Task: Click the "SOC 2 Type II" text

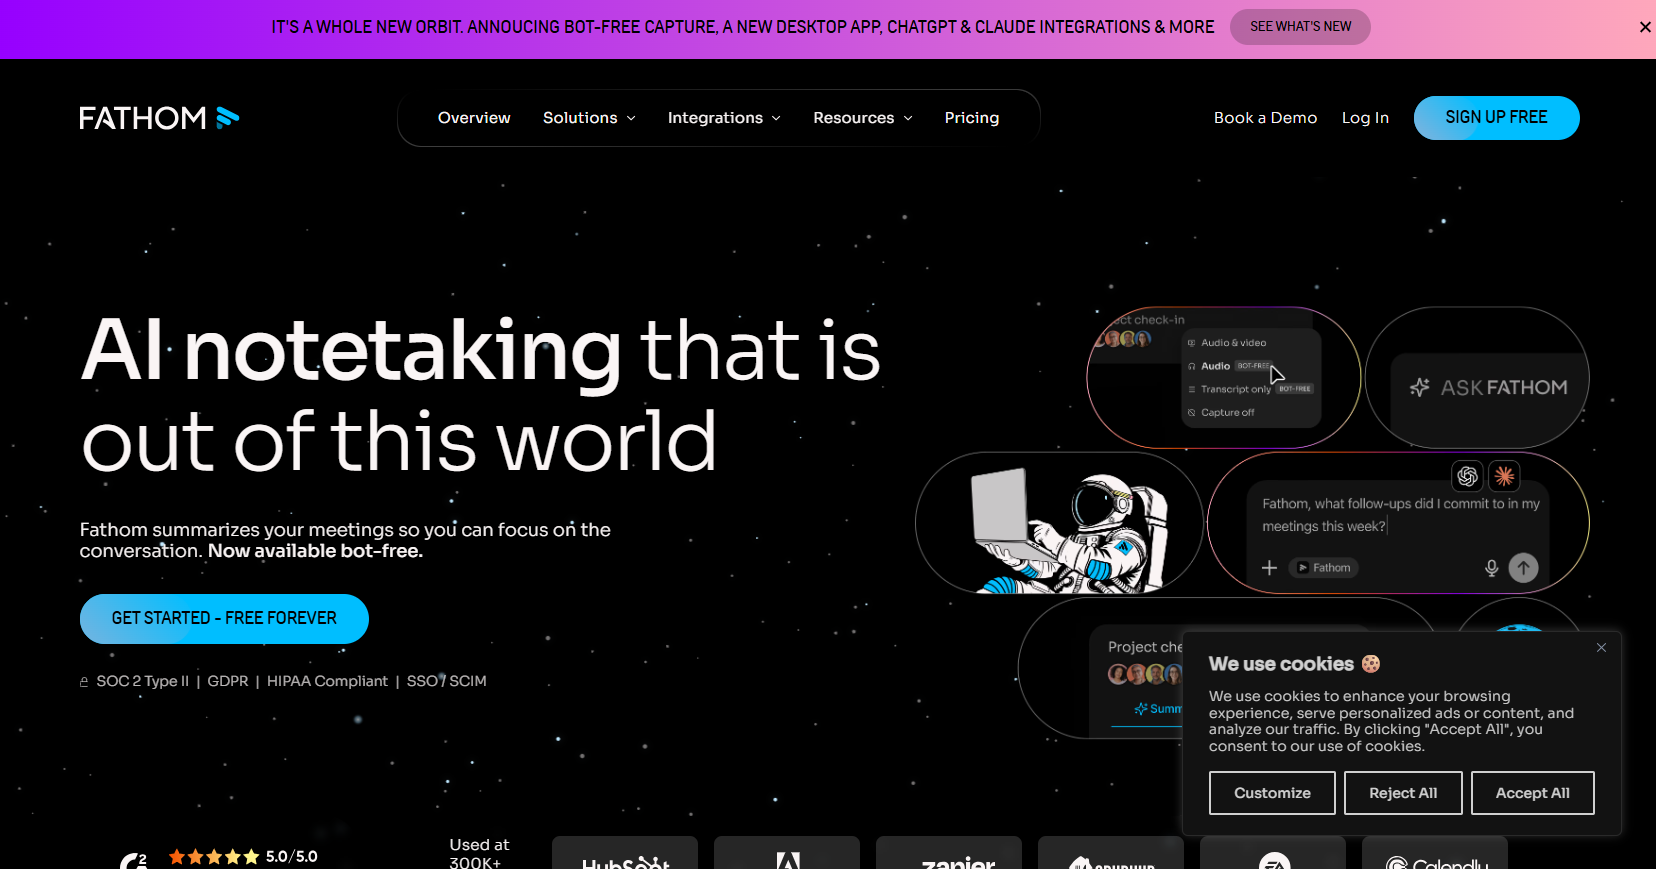Action: click(x=142, y=681)
